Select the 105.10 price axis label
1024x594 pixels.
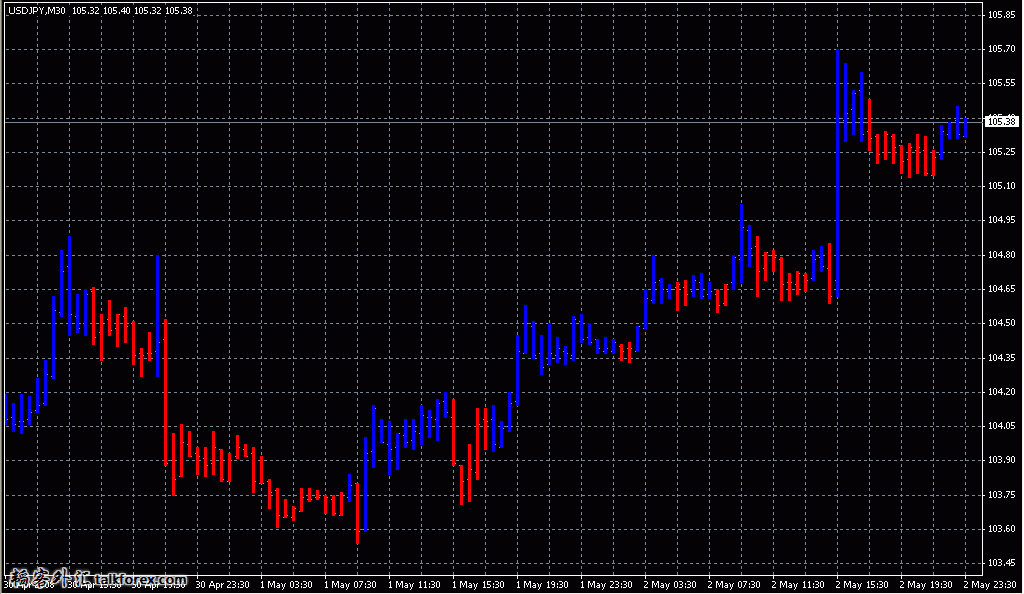tap(1002, 186)
